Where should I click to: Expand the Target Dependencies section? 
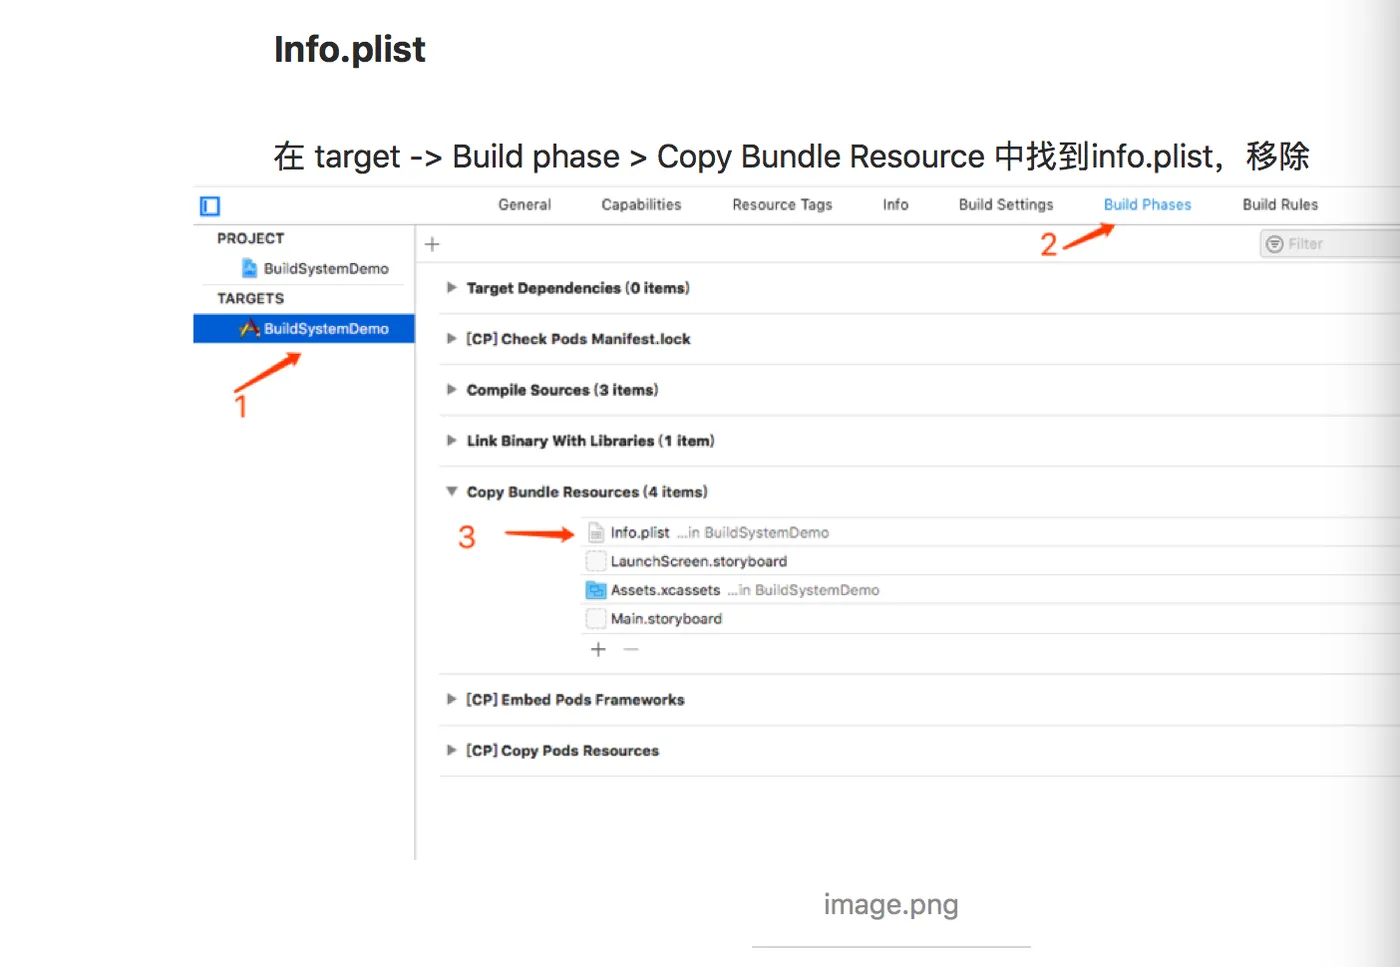coord(452,288)
